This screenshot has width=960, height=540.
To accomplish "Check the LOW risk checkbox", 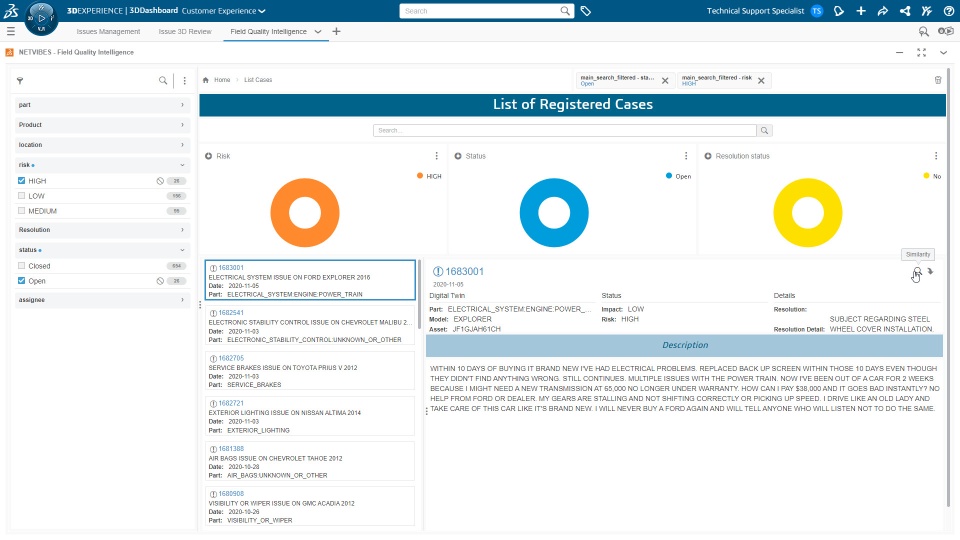I will pyautogui.click(x=21, y=196).
